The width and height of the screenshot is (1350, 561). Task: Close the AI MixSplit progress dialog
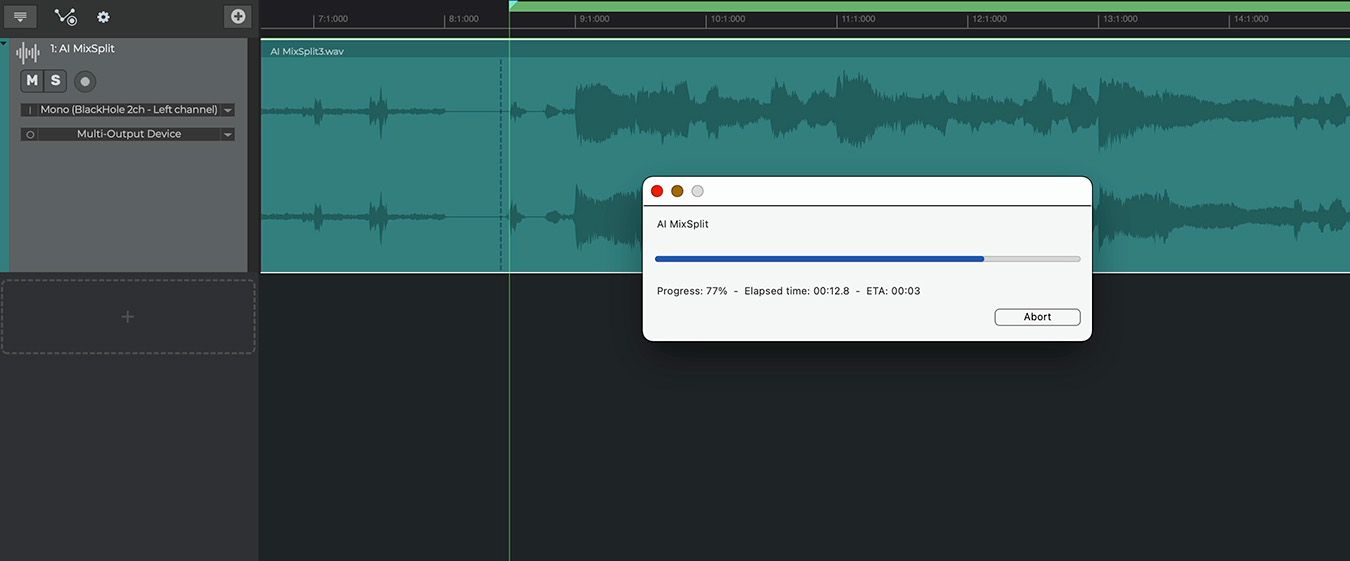point(657,191)
